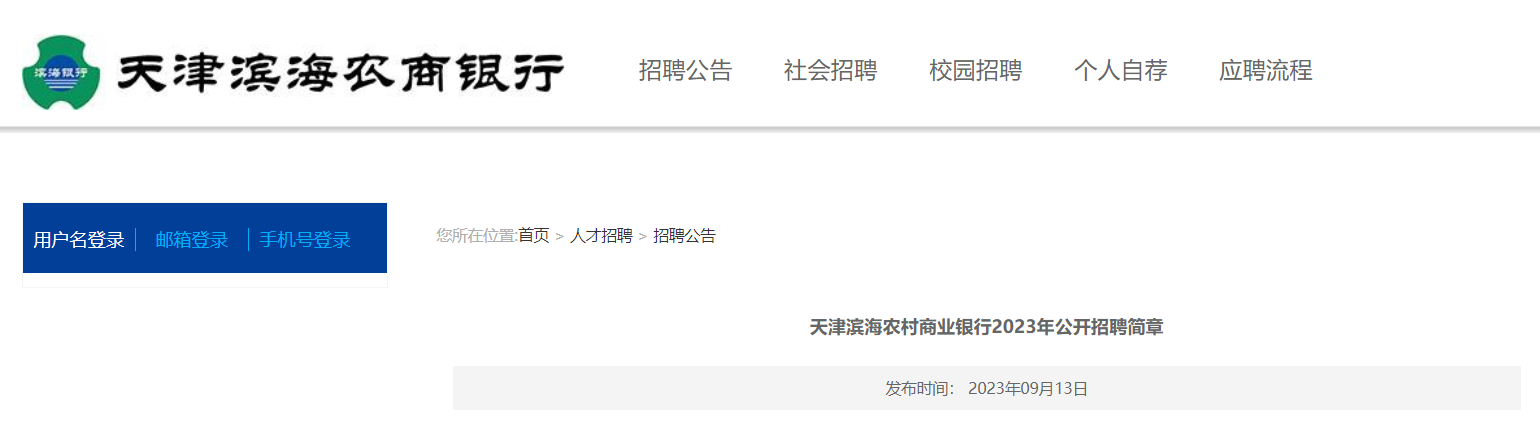The image size is (1540, 427).
Task: Click the 招聘公告 breadcrumb link
Action: point(684,236)
